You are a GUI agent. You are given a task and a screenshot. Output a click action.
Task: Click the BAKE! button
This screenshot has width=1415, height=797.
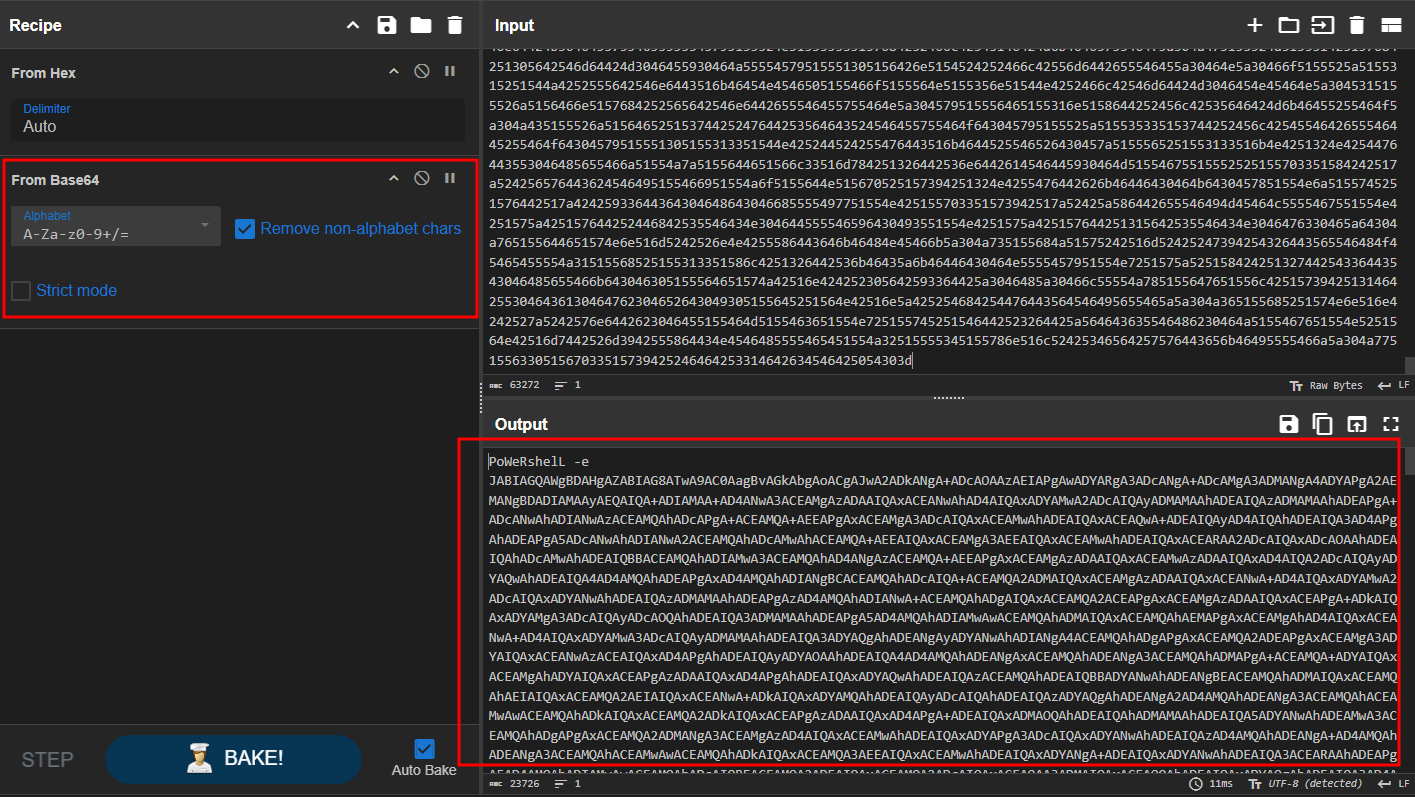[232, 759]
